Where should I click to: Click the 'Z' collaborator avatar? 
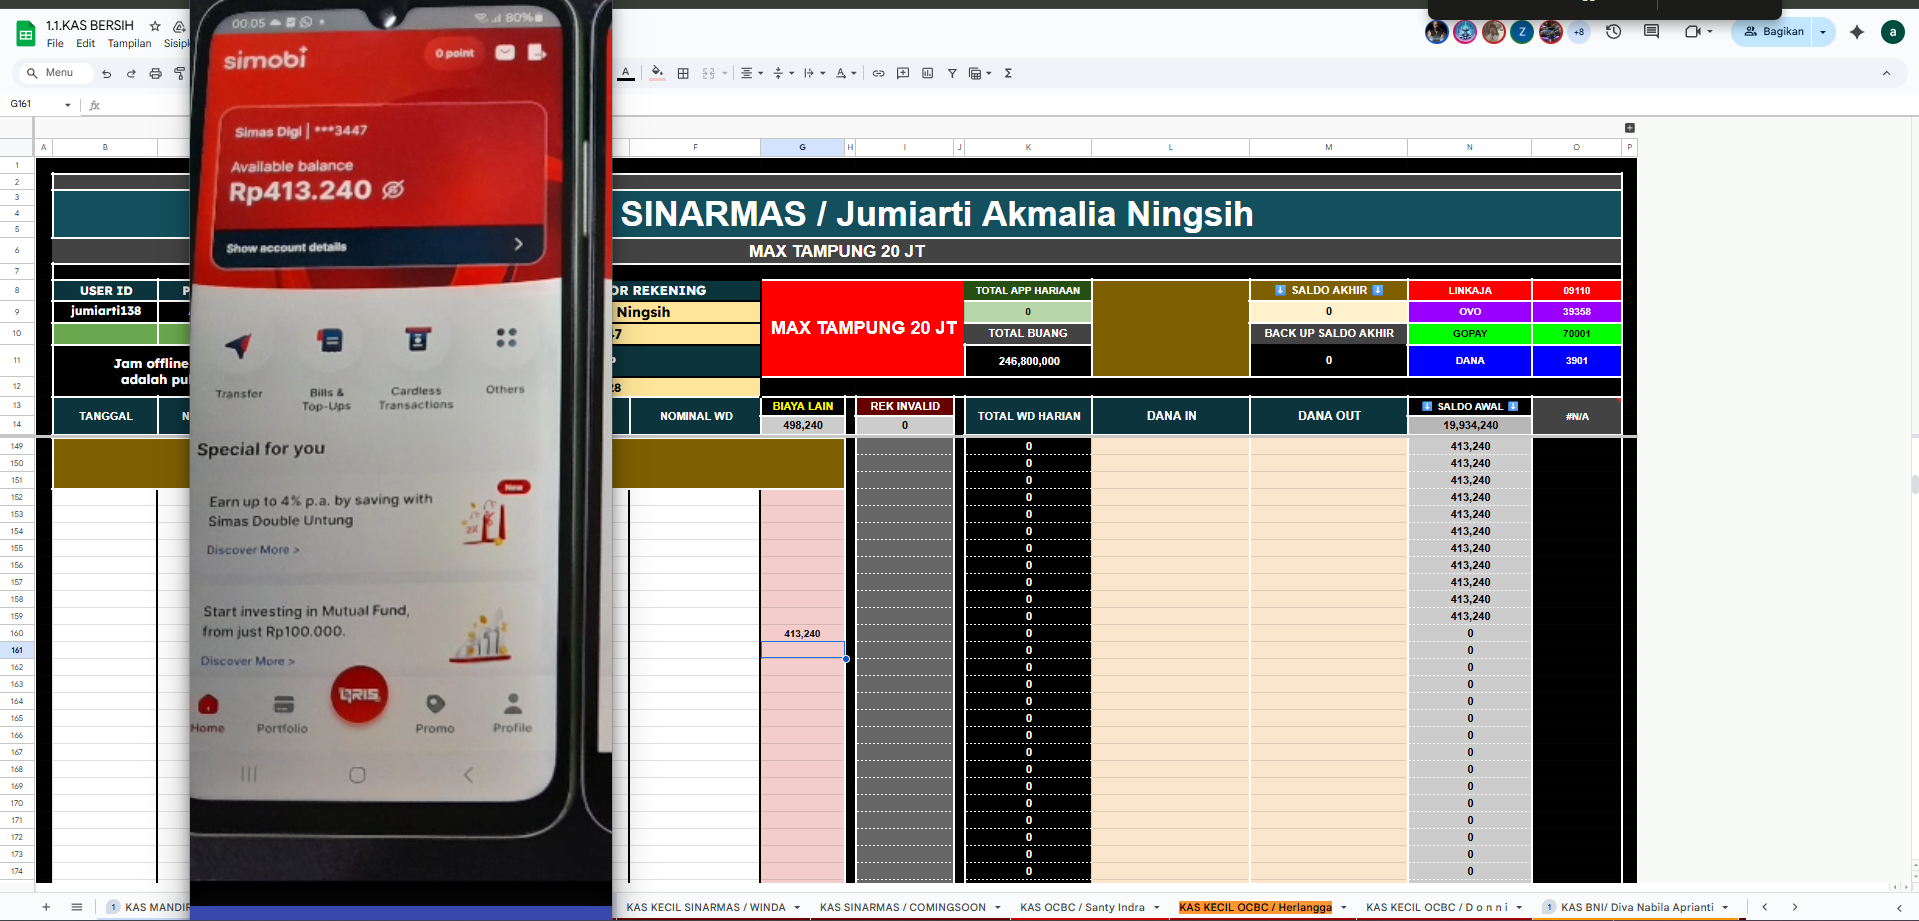[1522, 32]
